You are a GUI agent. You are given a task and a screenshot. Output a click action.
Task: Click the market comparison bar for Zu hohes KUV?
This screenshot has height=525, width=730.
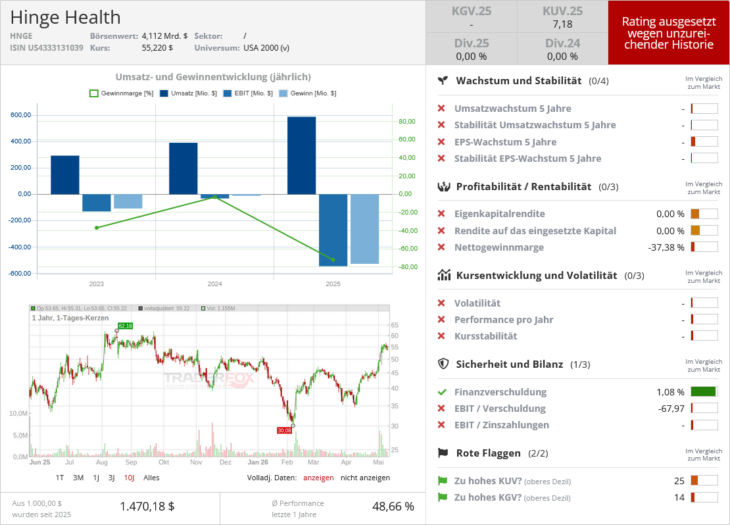pyautogui.click(x=704, y=480)
